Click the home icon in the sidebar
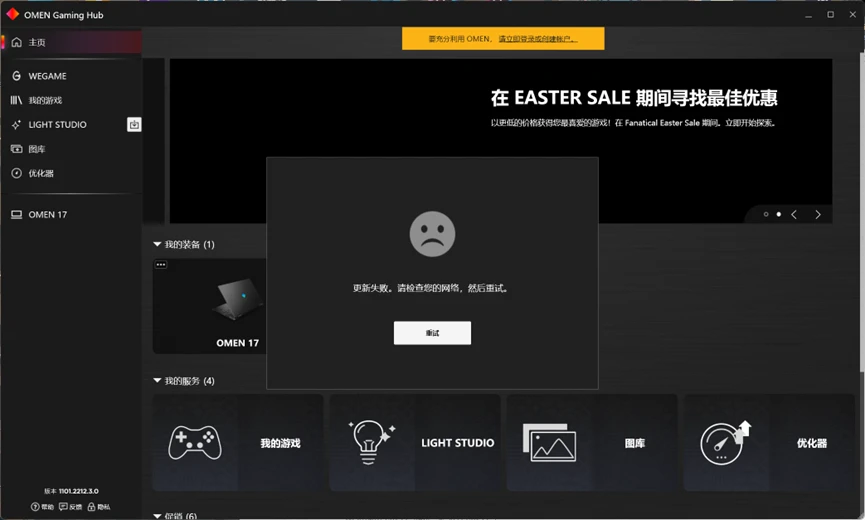The width and height of the screenshot is (865, 520). click(17, 42)
